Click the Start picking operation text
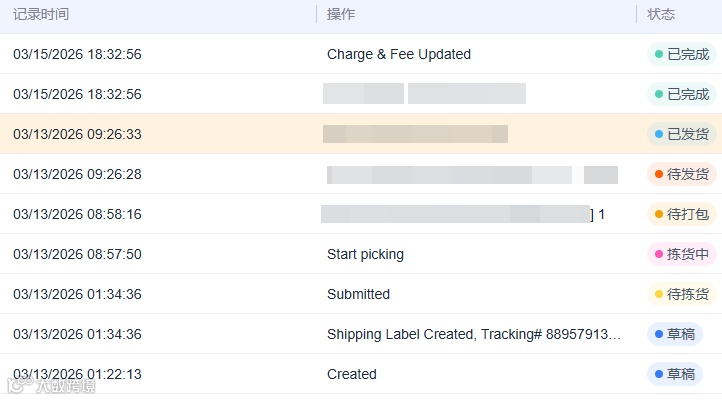The height and width of the screenshot is (400, 722). [x=365, y=254]
